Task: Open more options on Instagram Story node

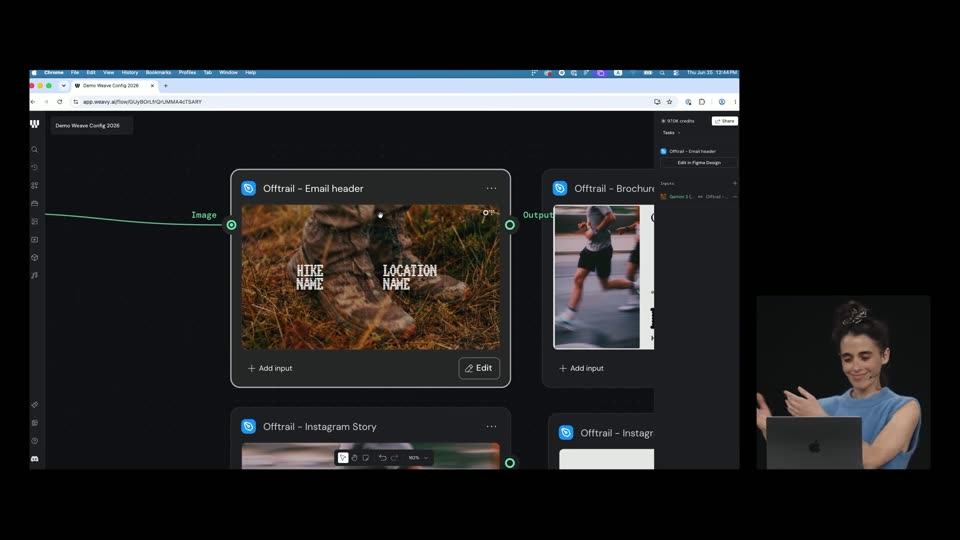Action: [492, 427]
